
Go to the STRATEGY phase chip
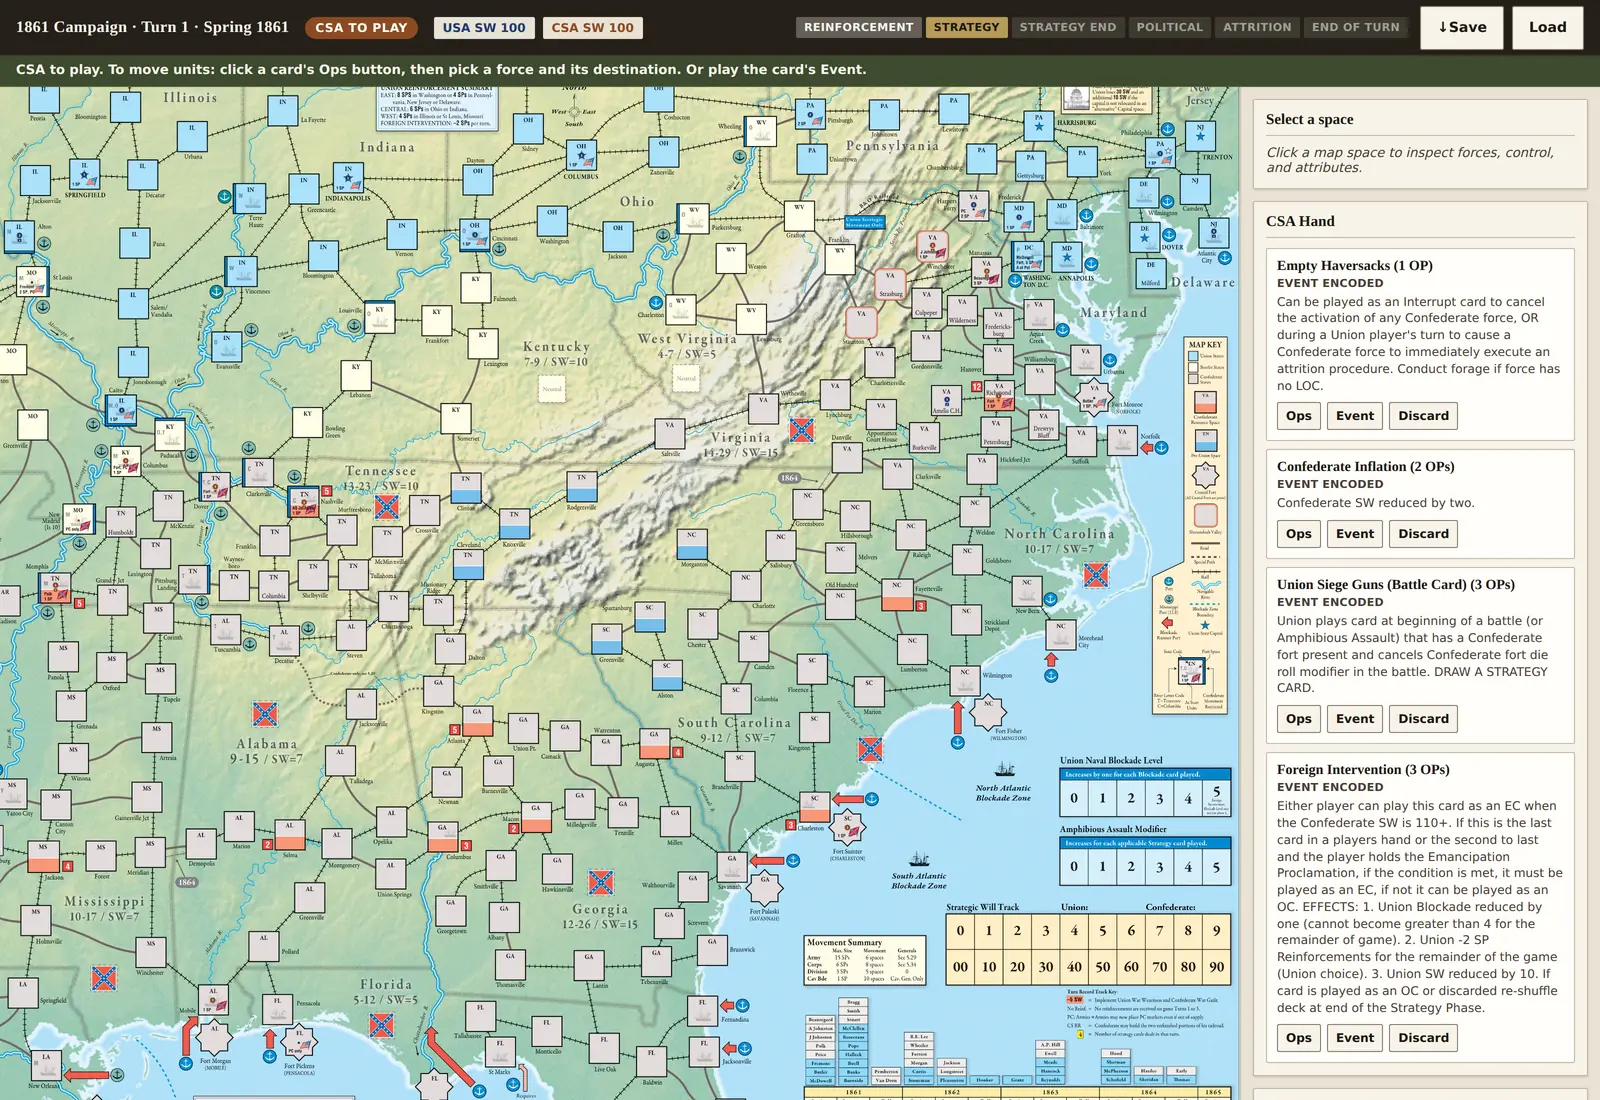click(966, 27)
